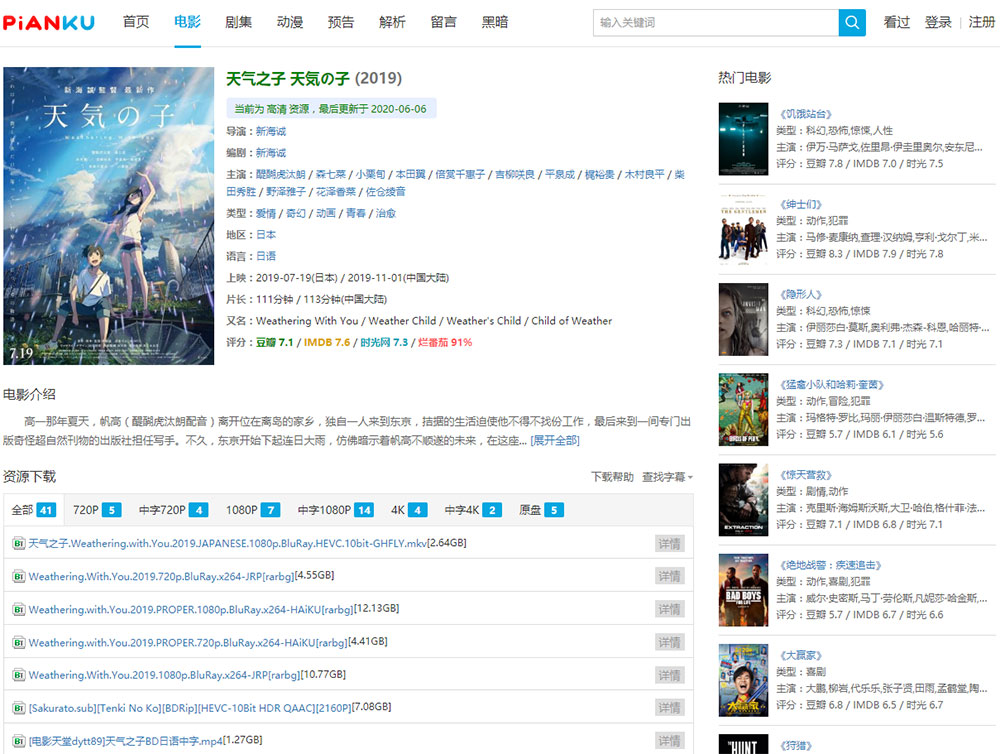The height and width of the screenshot is (754, 1000).
Task: Click BT icon of GHFLY.mkv torrent row
Action: [18, 543]
